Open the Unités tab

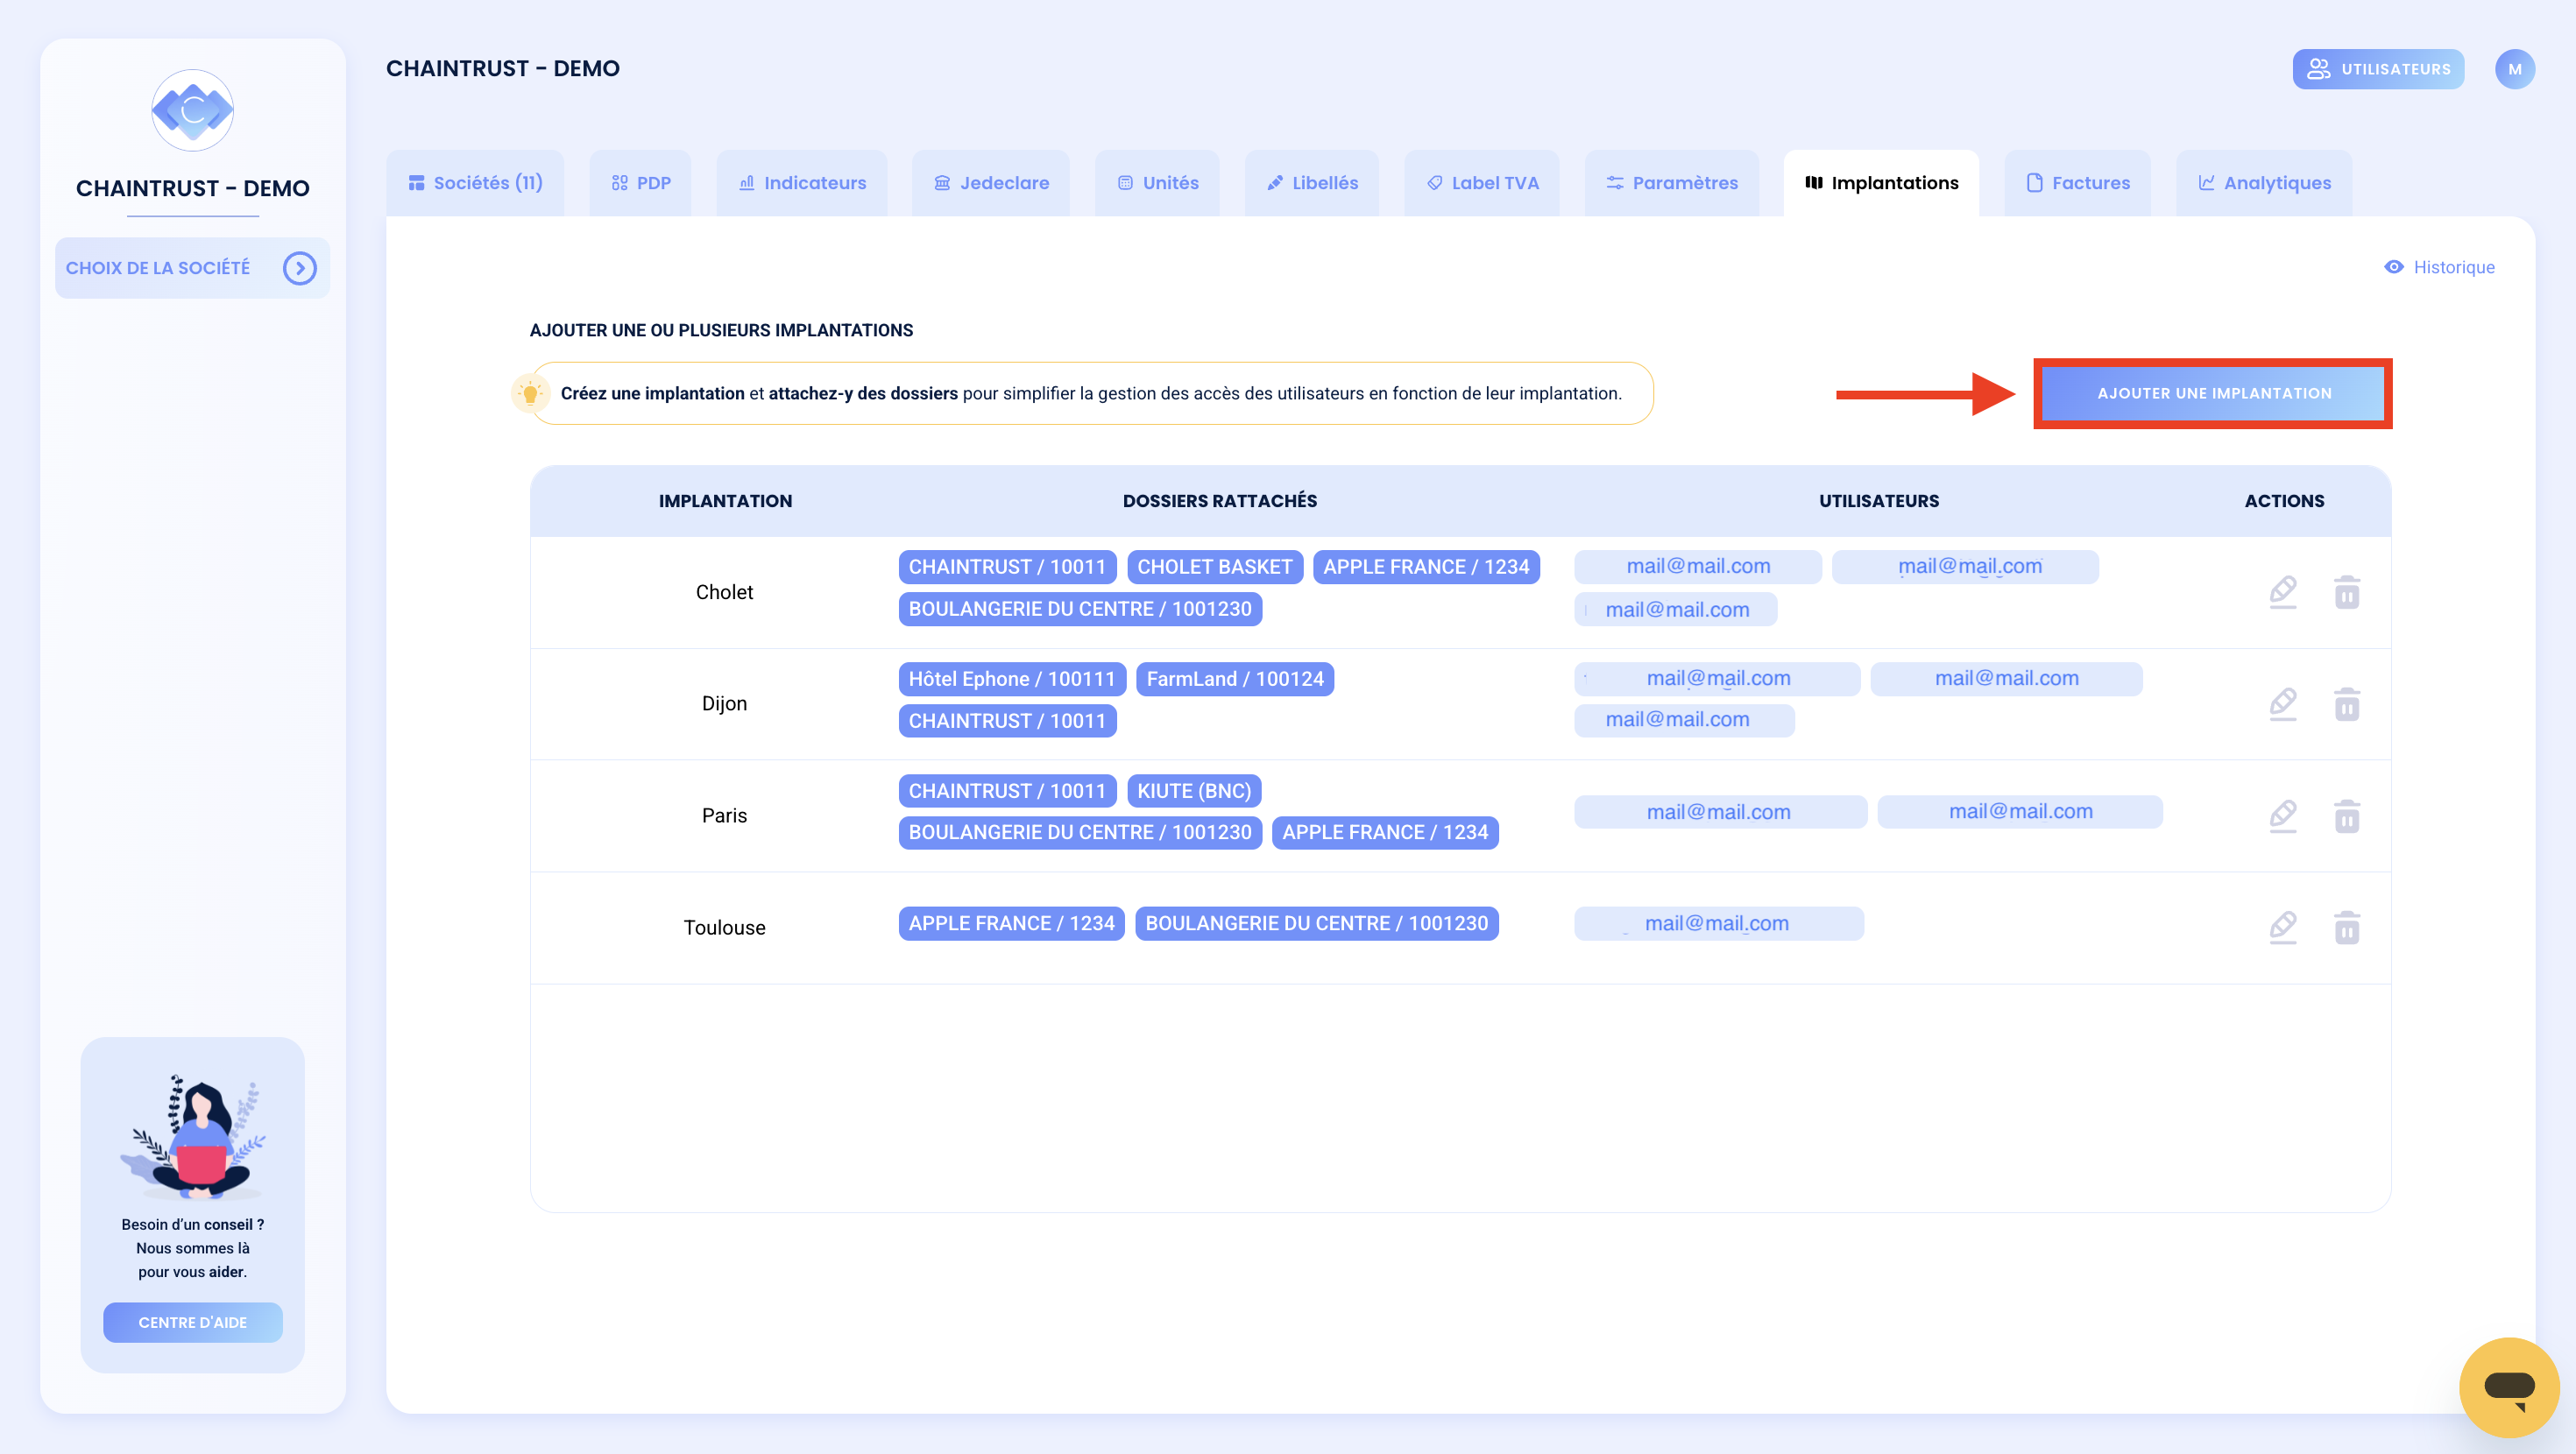pyautogui.click(x=1157, y=183)
